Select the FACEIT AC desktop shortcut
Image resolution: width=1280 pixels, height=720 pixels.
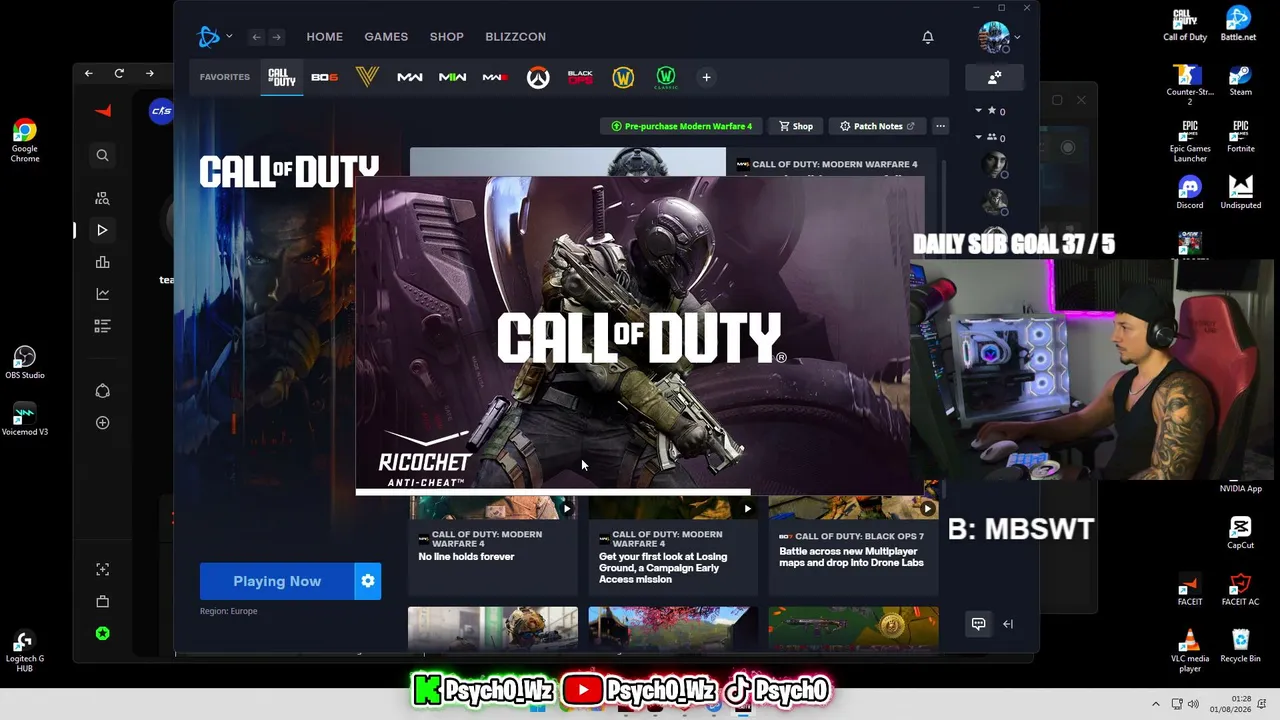[1240, 590]
